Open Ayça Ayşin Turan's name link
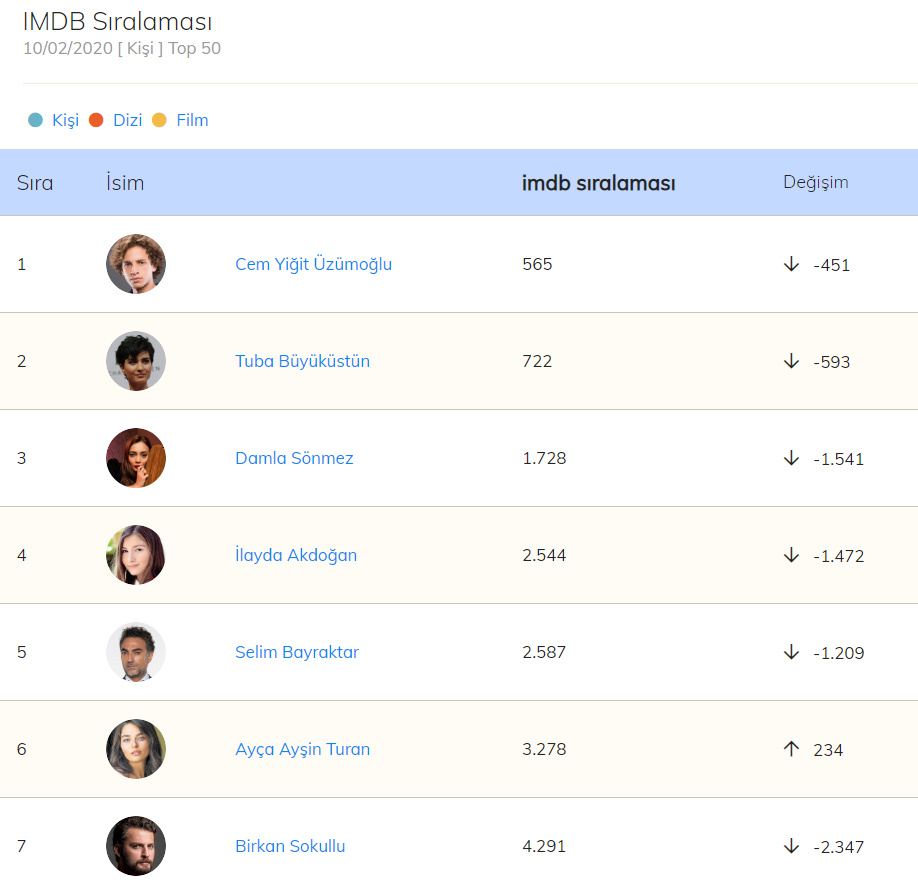This screenshot has width=918, height=886. click(x=302, y=749)
